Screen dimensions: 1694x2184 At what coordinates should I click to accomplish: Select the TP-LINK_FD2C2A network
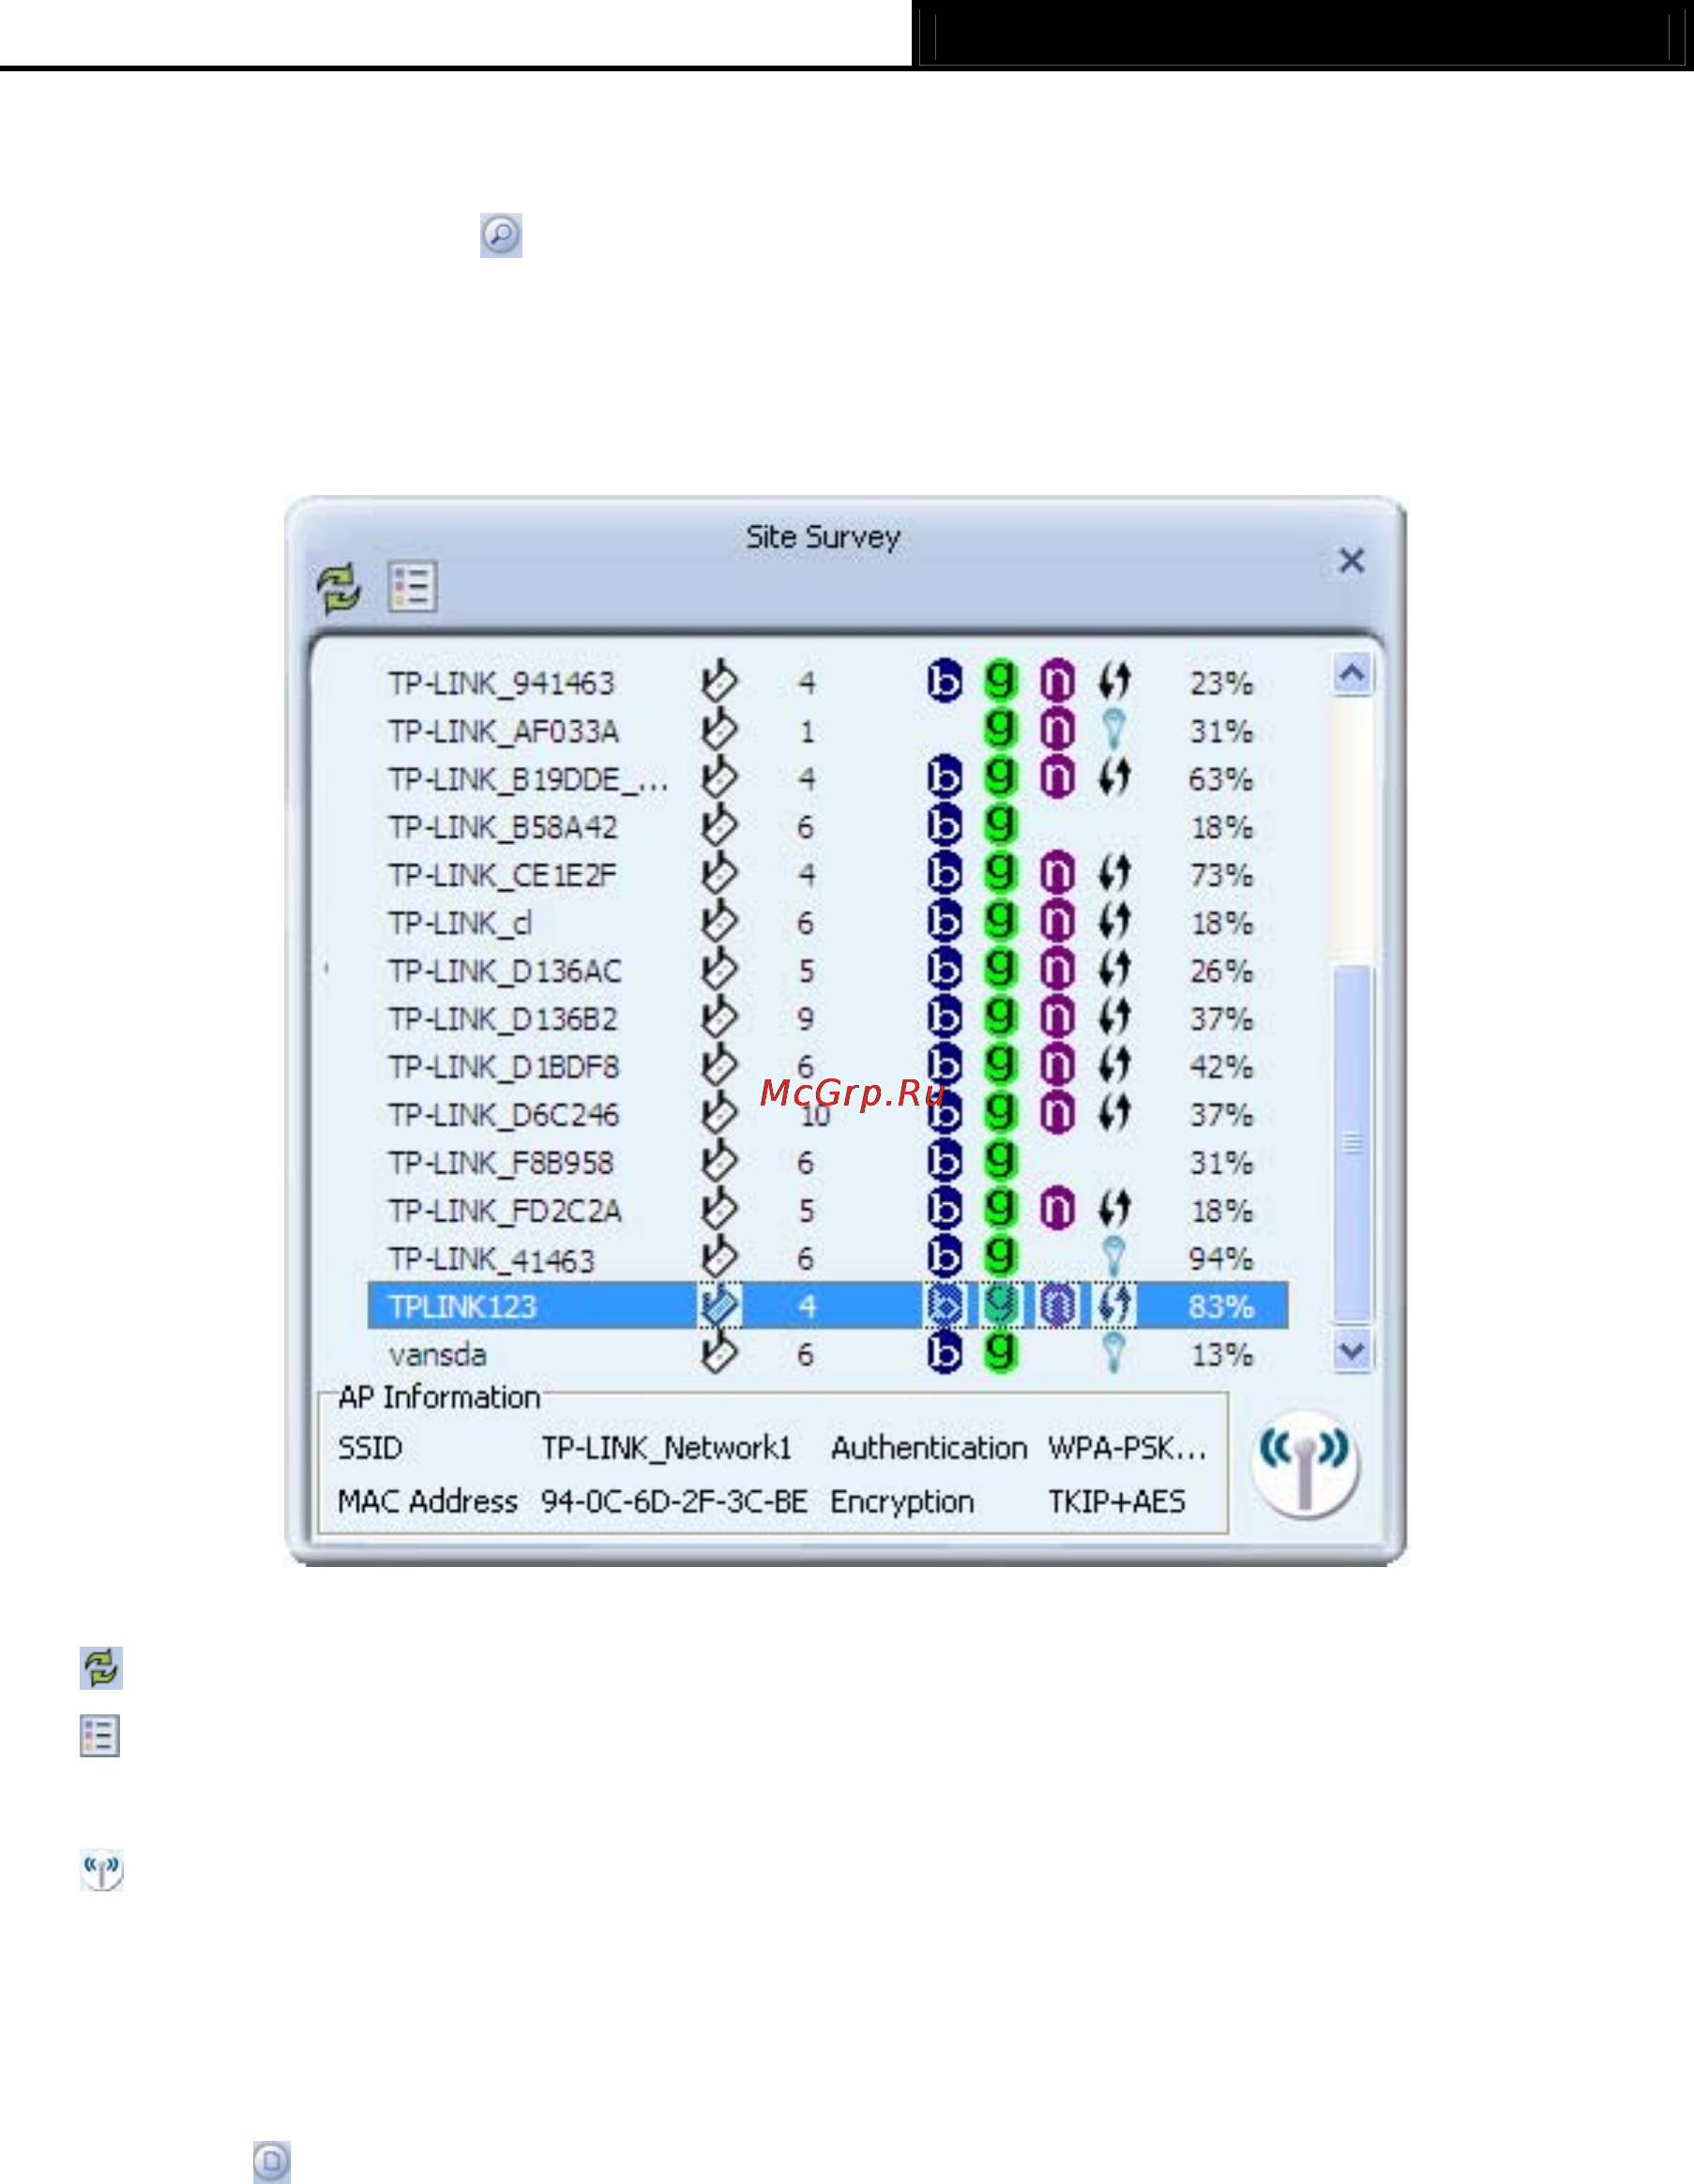pyautogui.click(x=827, y=1211)
